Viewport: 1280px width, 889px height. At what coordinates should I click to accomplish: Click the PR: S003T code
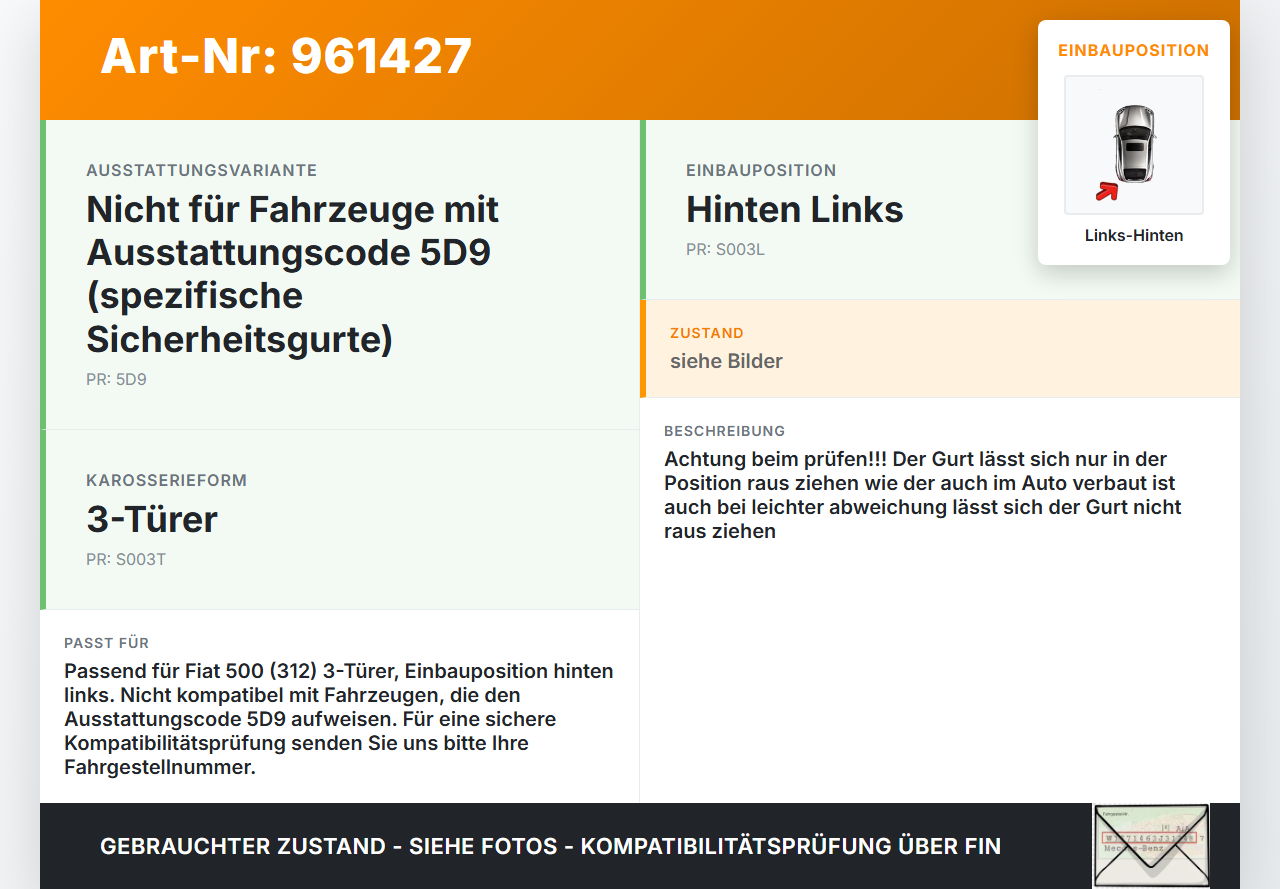(126, 560)
